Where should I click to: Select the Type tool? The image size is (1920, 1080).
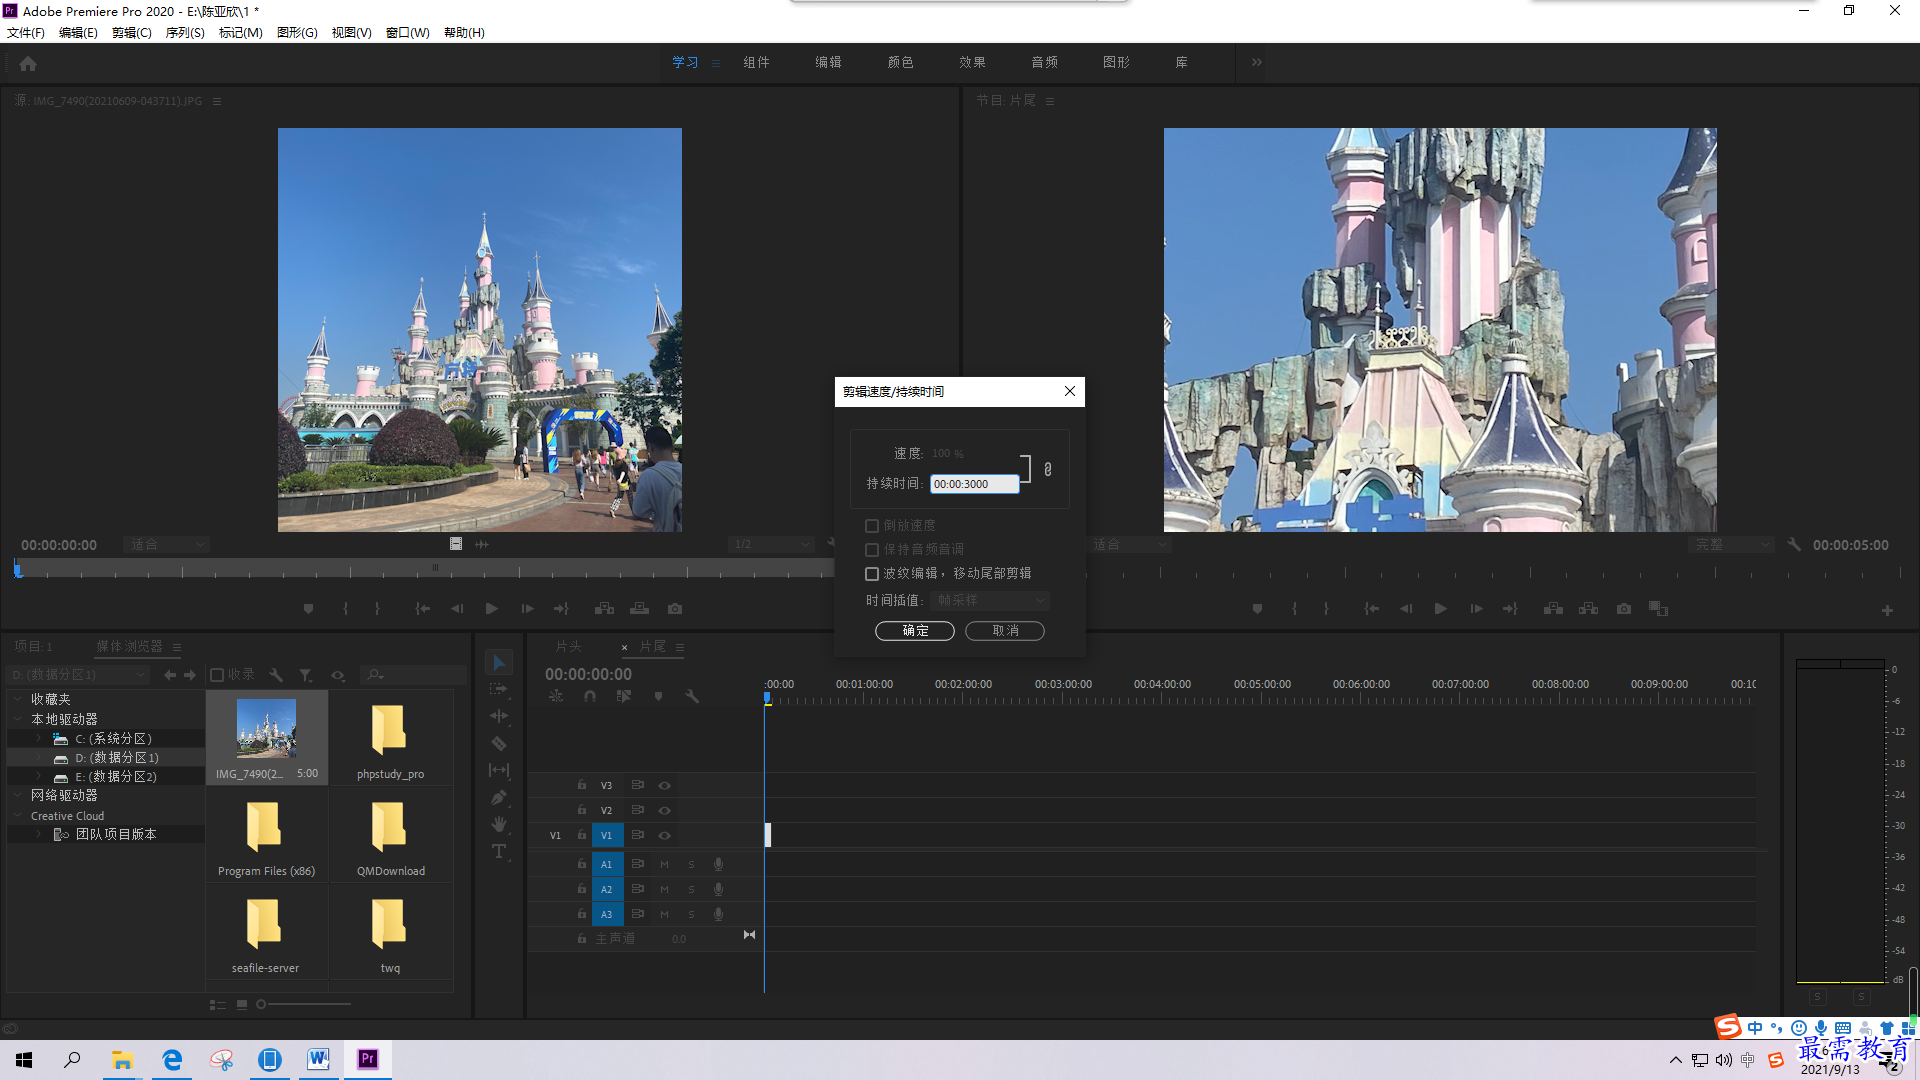[x=498, y=851]
